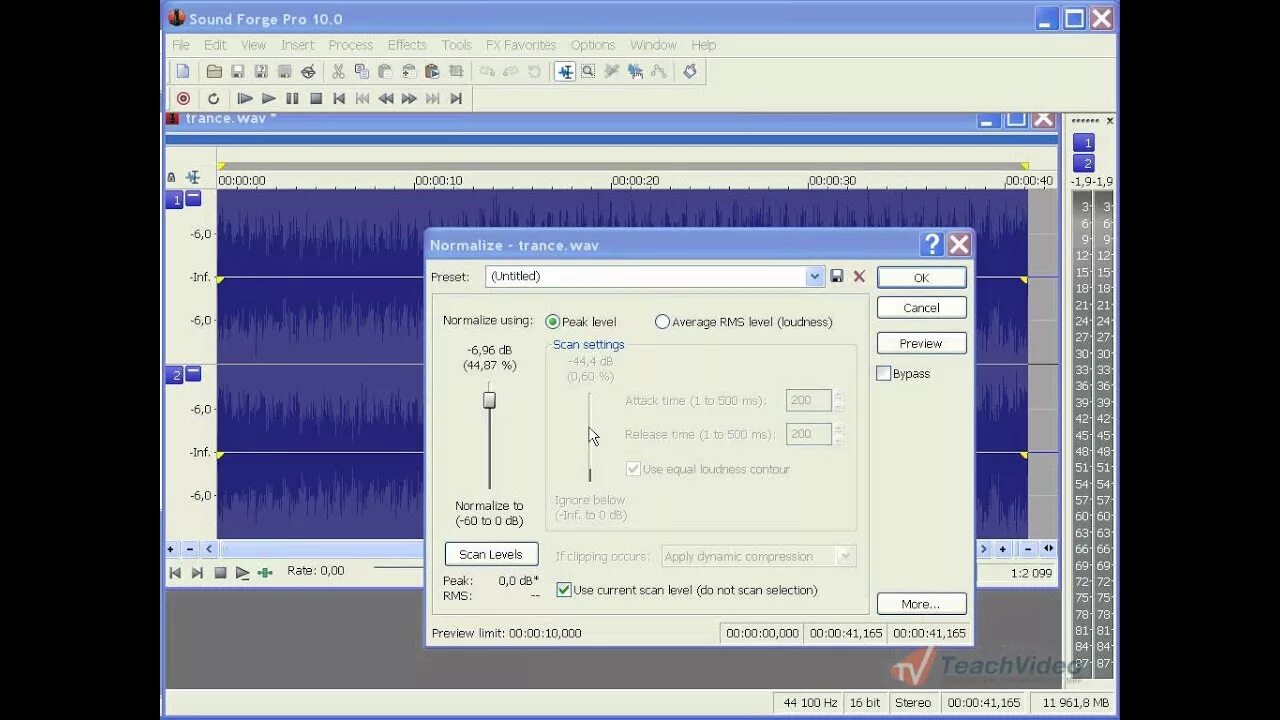
Task: Click Play All in transport bar
Action: (244, 98)
